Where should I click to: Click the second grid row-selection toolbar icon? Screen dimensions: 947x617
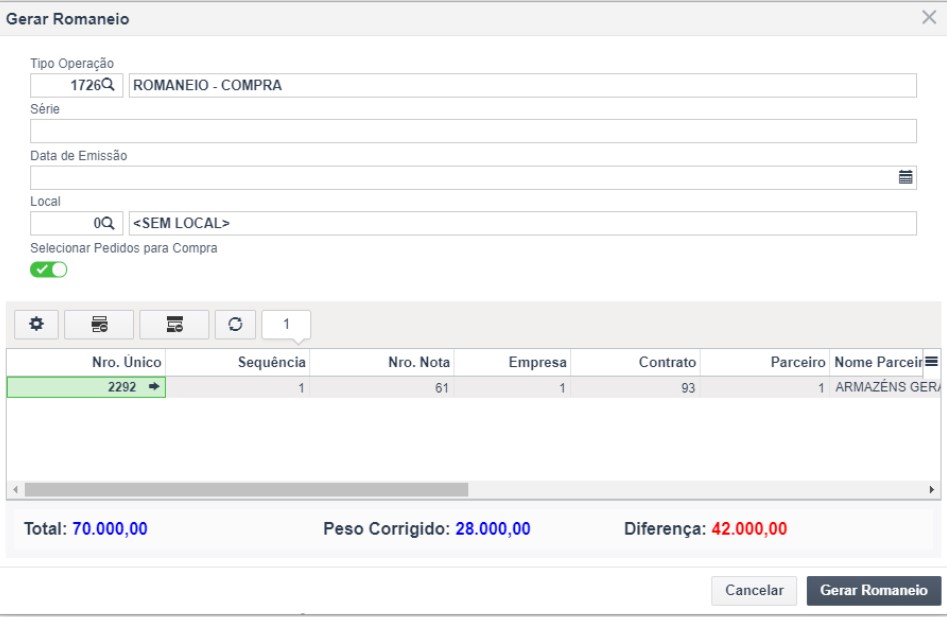pos(175,324)
